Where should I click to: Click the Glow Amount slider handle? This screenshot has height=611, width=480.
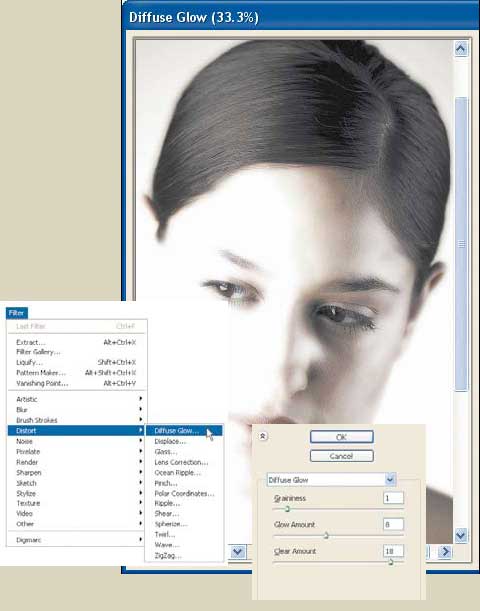coord(326,536)
